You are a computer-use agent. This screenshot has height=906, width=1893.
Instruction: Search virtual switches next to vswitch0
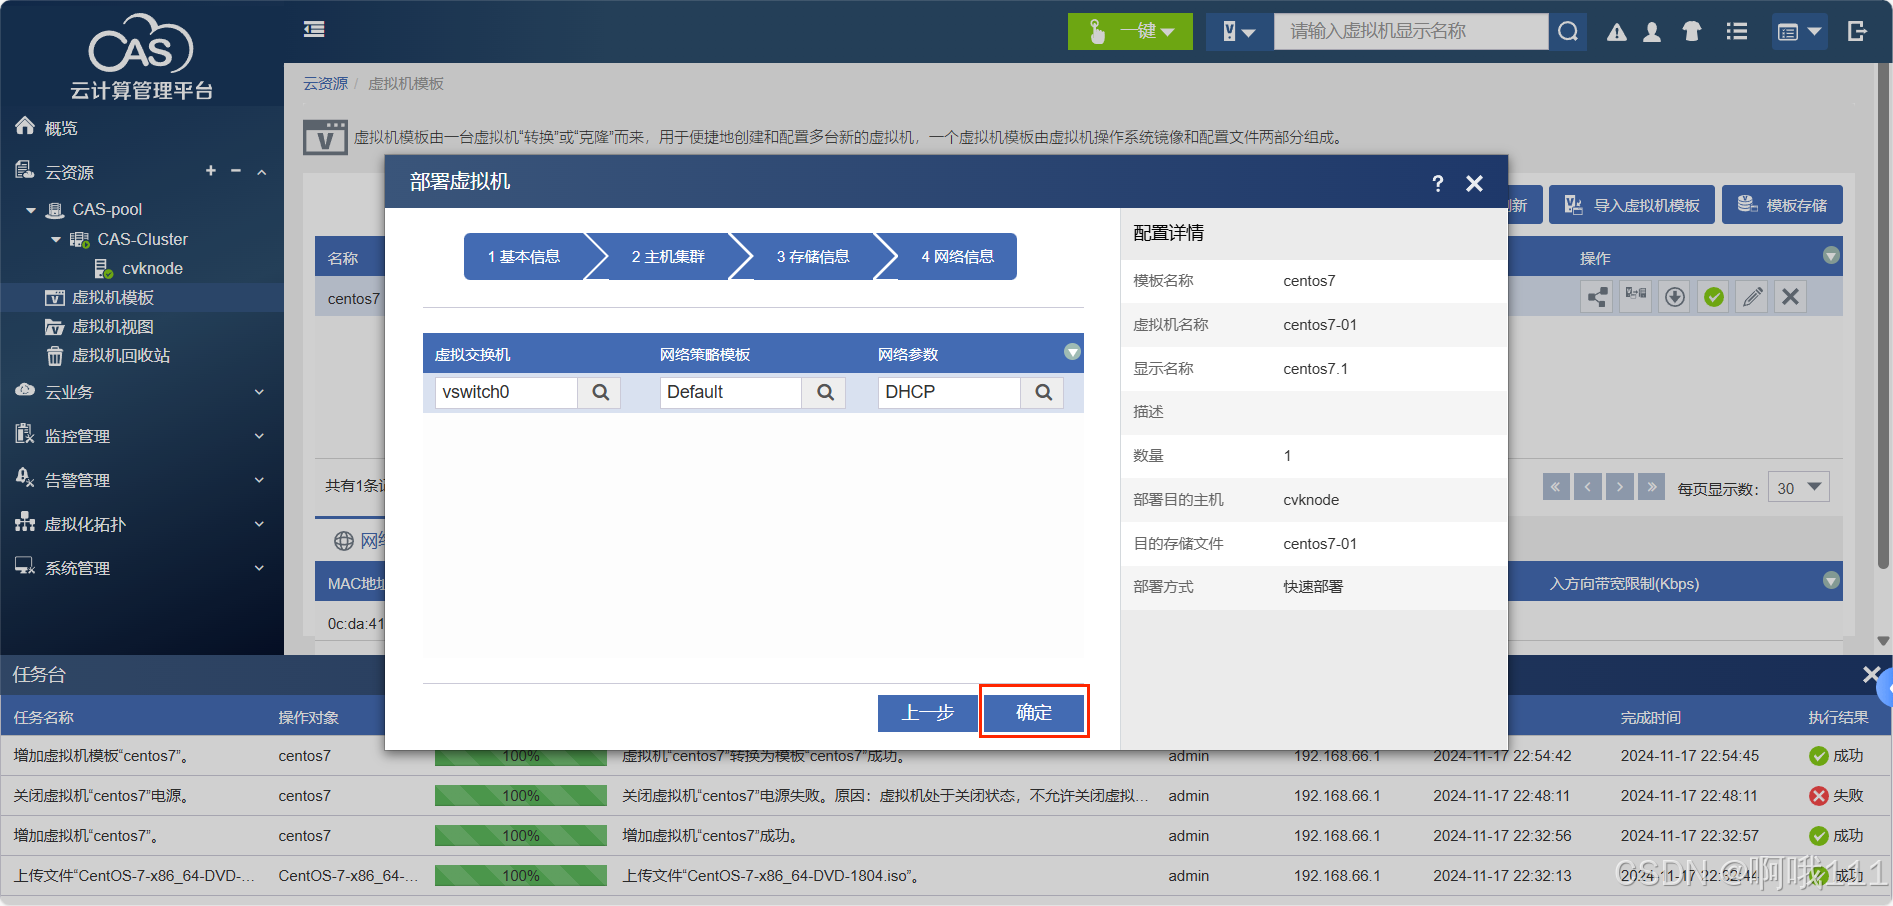click(600, 392)
